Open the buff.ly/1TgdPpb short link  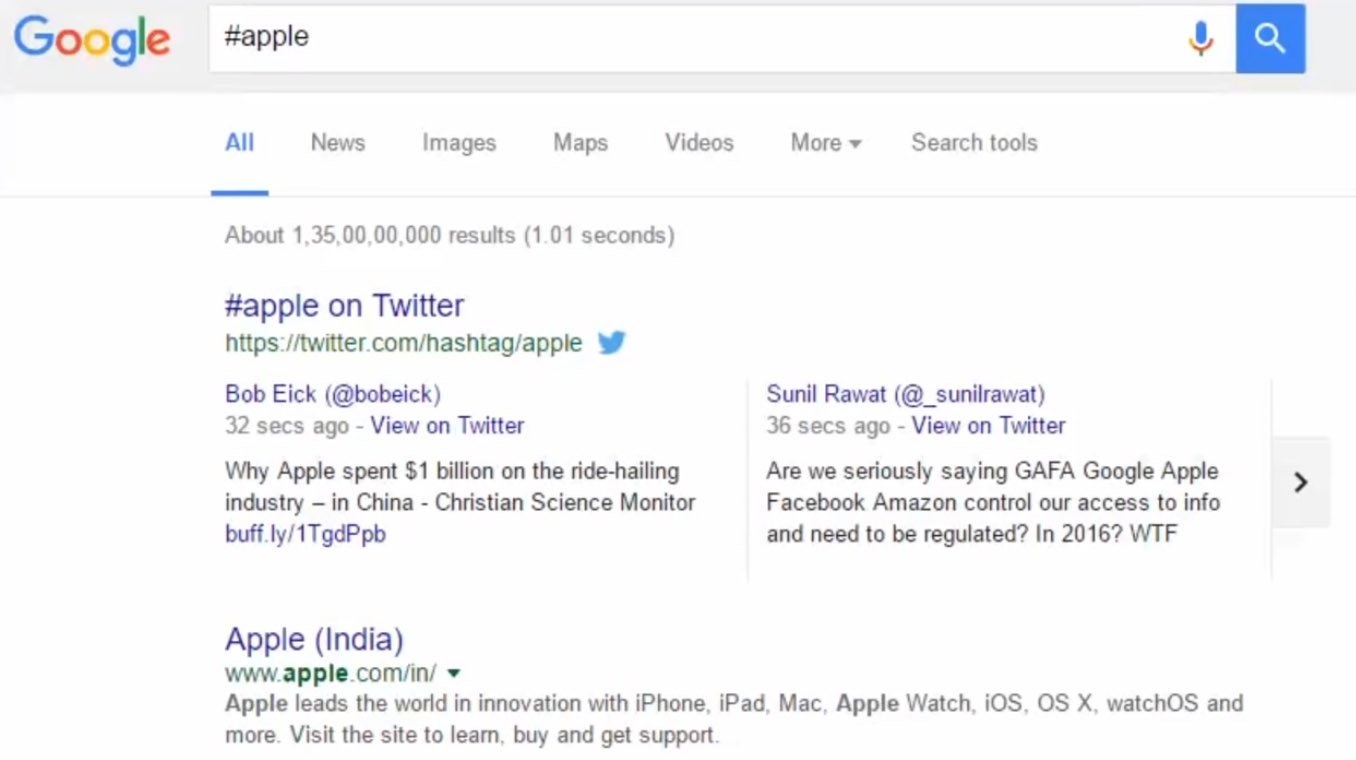pos(305,534)
